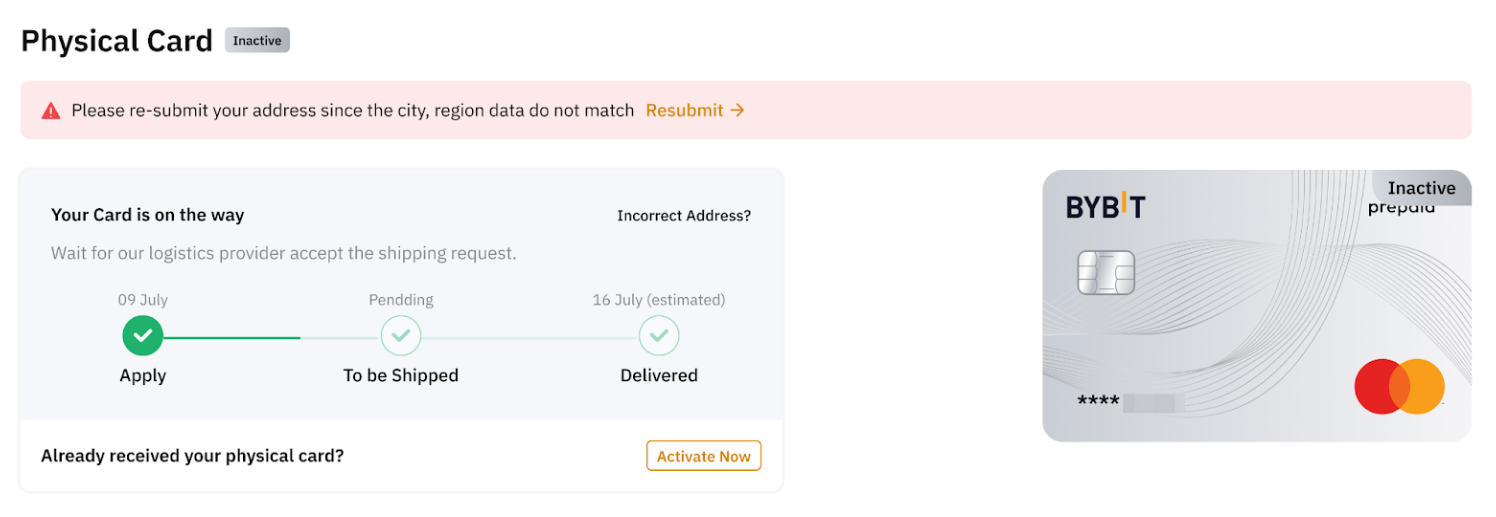Click the Bybit logo on the card
The image size is (1496, 517).
click(1105, 207)
